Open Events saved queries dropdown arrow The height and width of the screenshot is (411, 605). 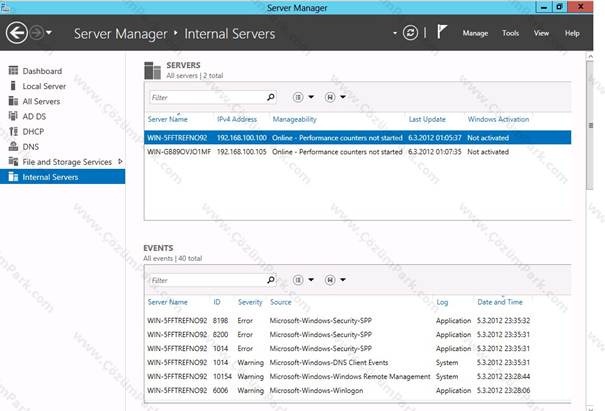343,280
